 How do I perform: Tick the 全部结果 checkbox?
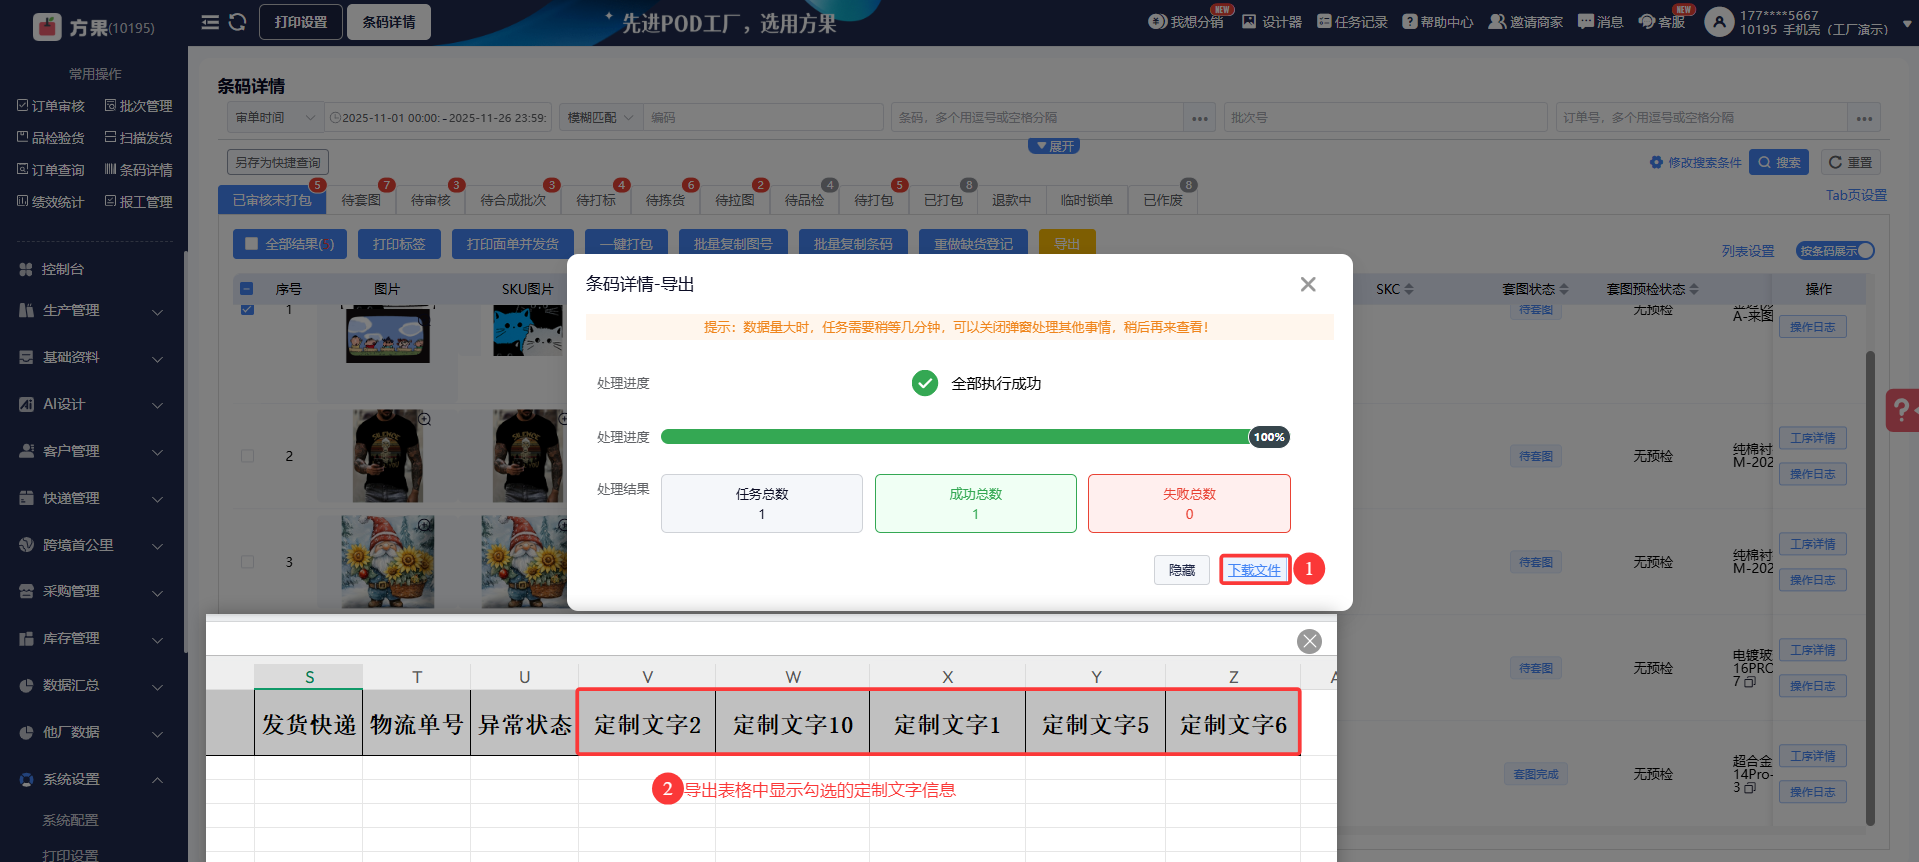pos(252,244)
